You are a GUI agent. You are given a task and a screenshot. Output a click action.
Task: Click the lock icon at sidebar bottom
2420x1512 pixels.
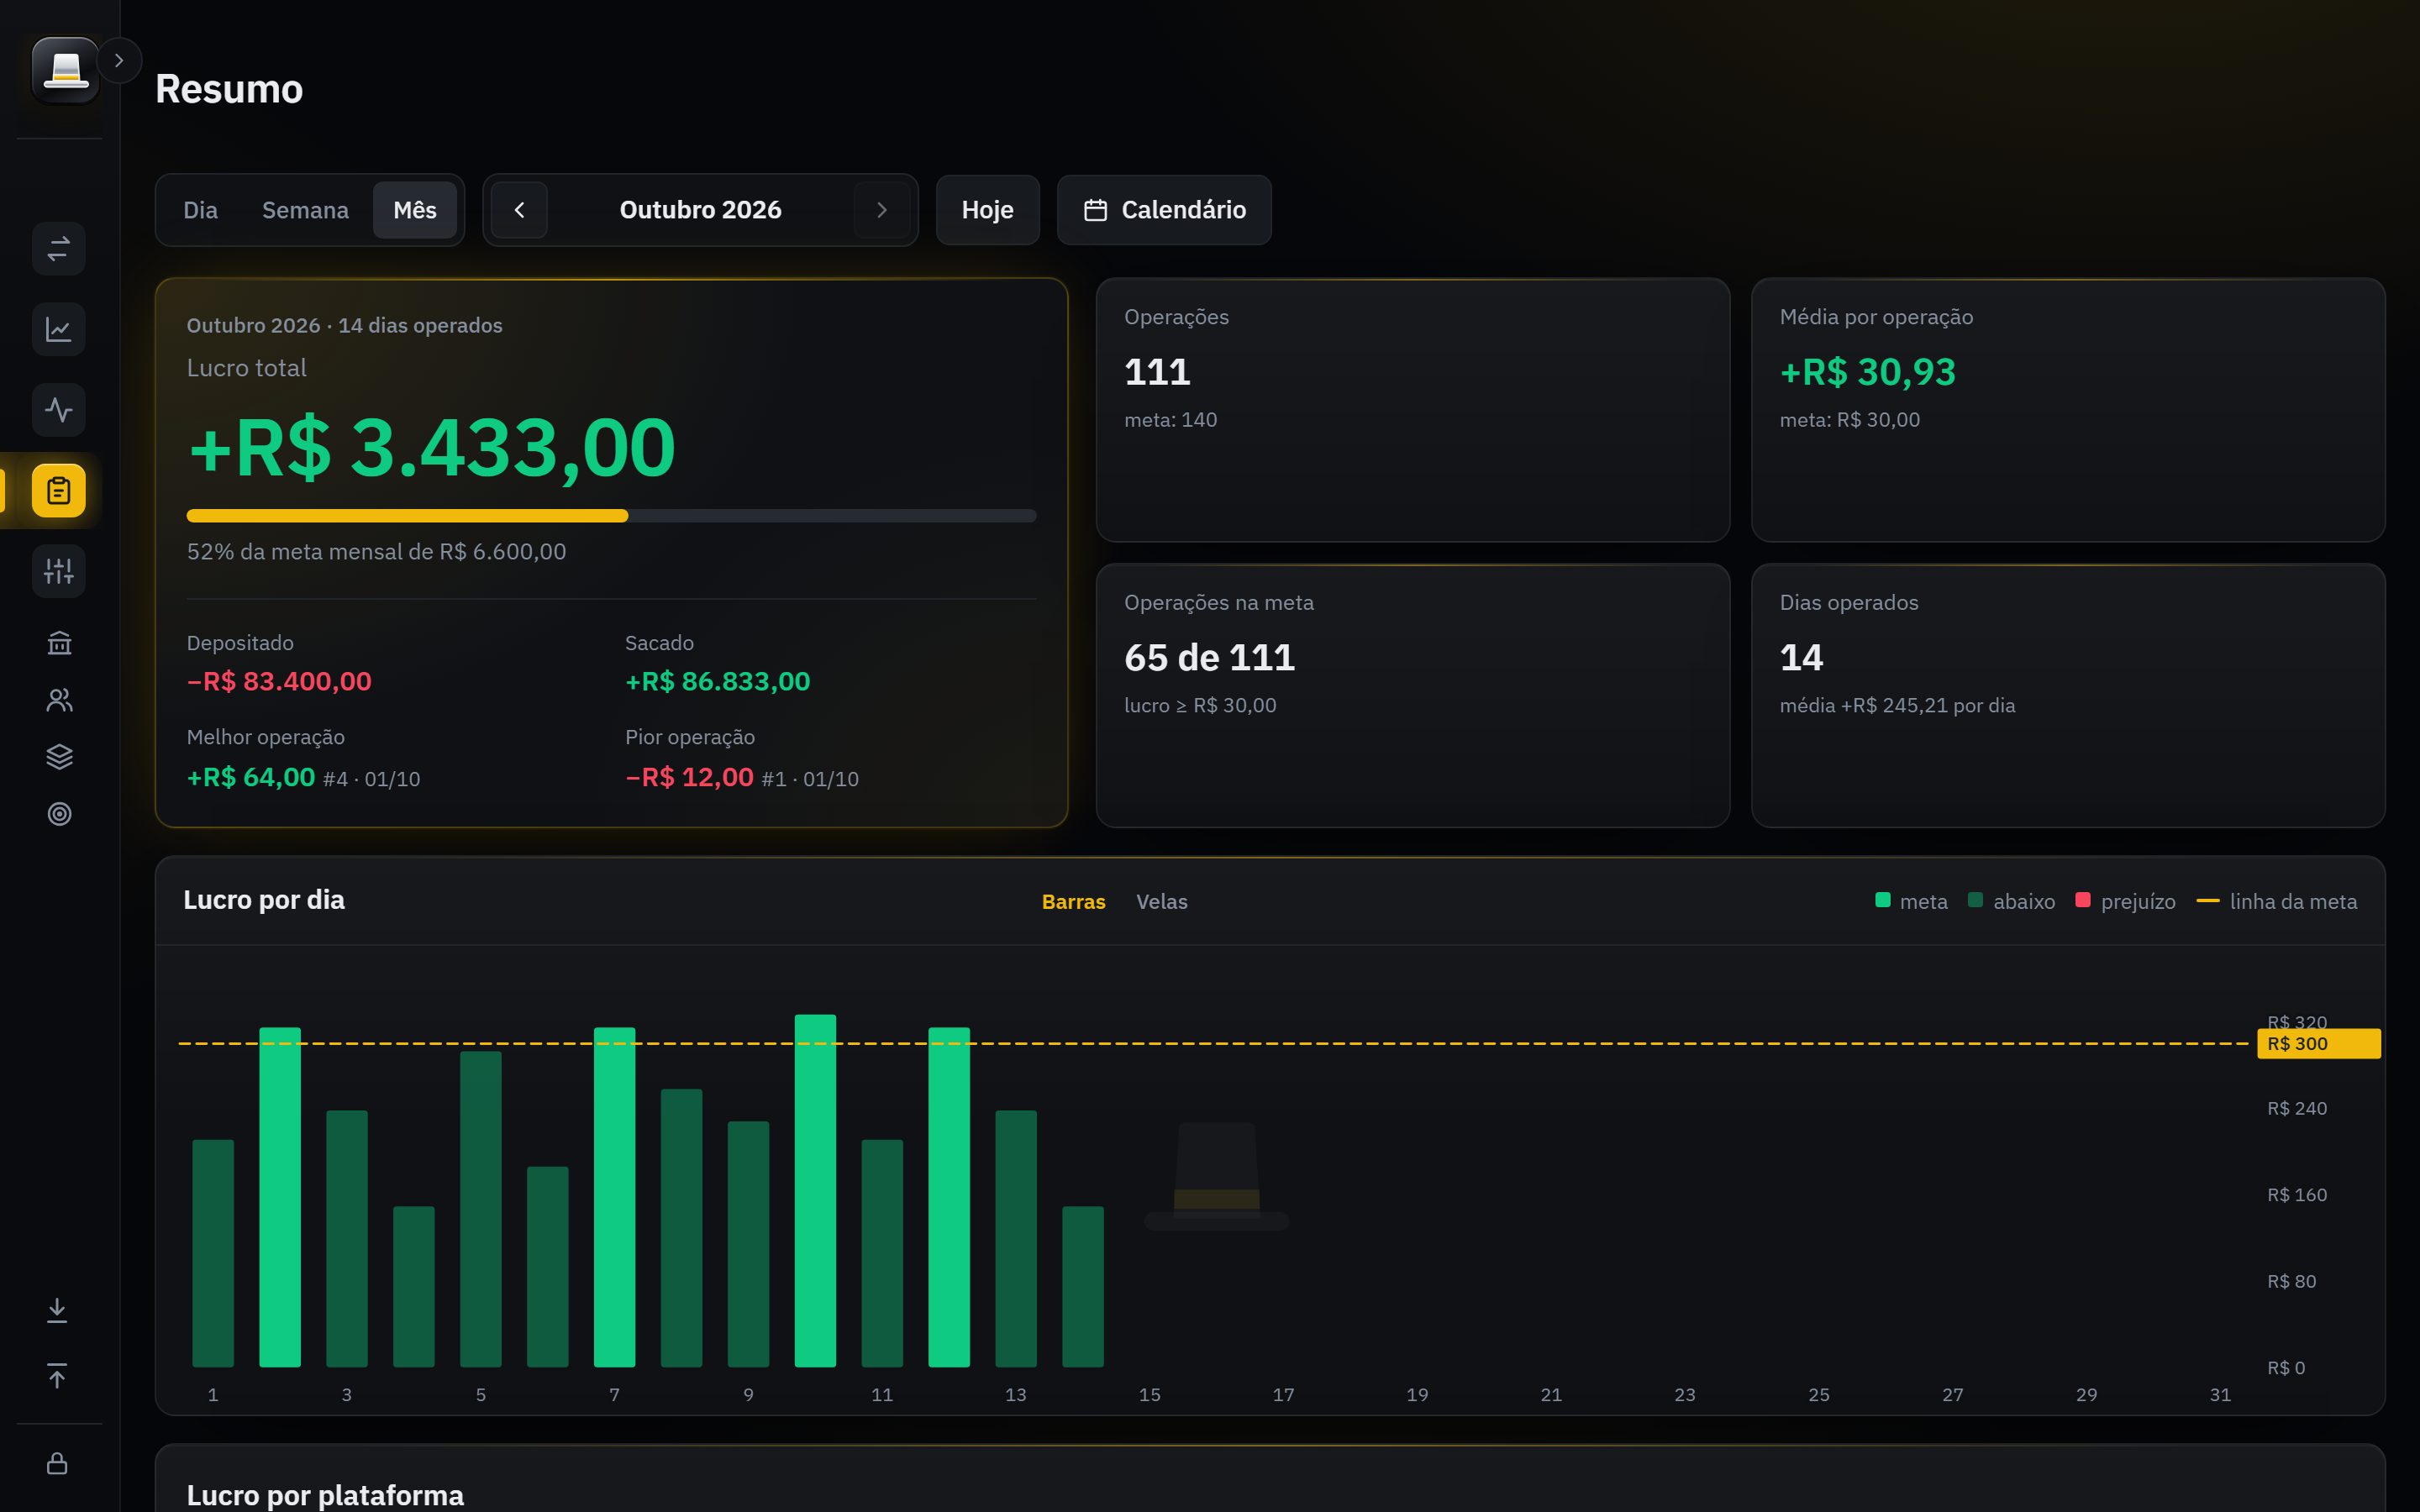click(57, 1463)
